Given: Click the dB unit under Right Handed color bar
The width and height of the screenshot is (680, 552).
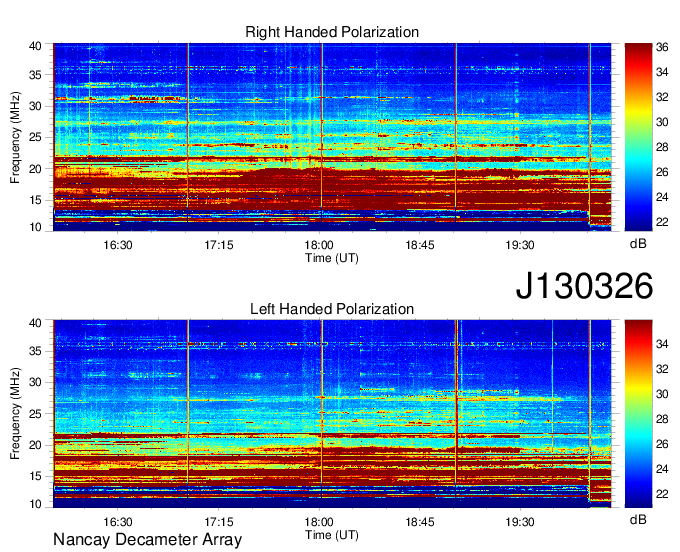Looking at the screenshot, I should [638, 244].
